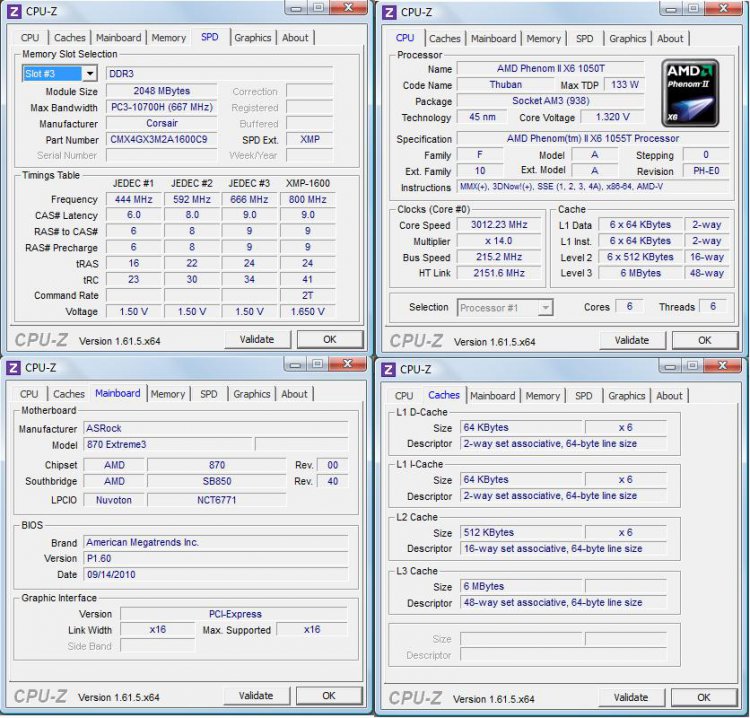This screenshot has width=750, height=718.
Task: Click OK in the ASRock mainboard window
Action: [x=329, y=696]
